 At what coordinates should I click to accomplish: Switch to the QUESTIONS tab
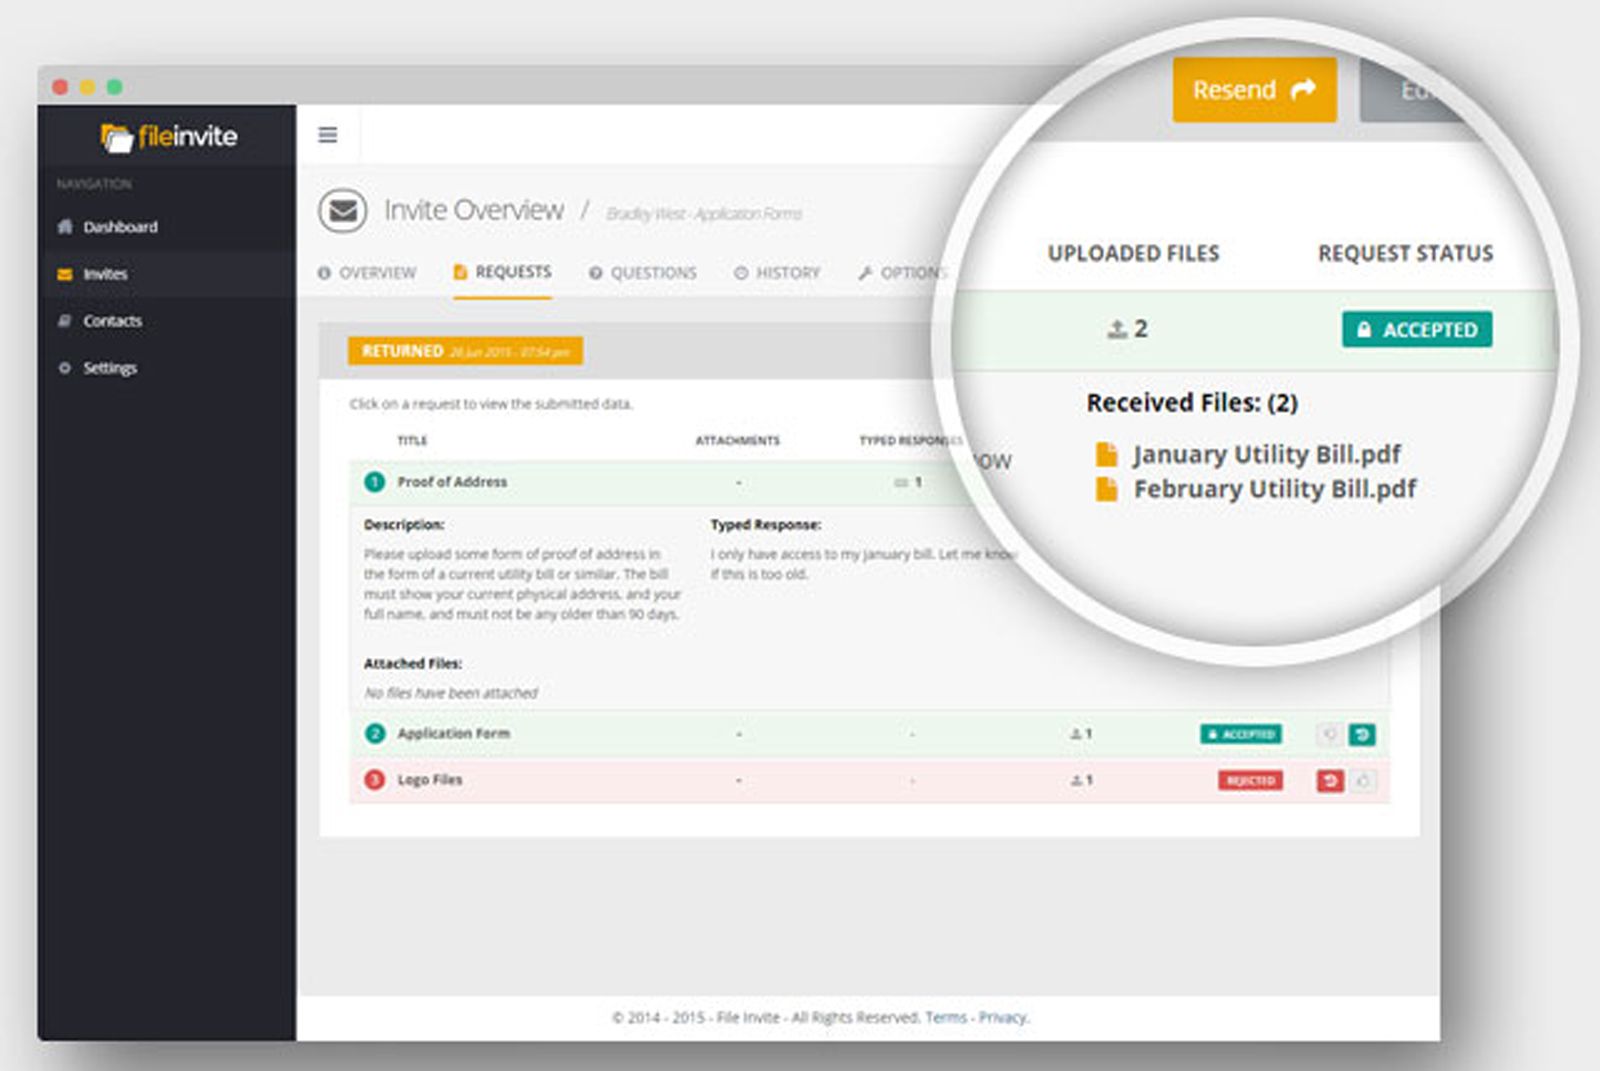[x=654, y=272]
